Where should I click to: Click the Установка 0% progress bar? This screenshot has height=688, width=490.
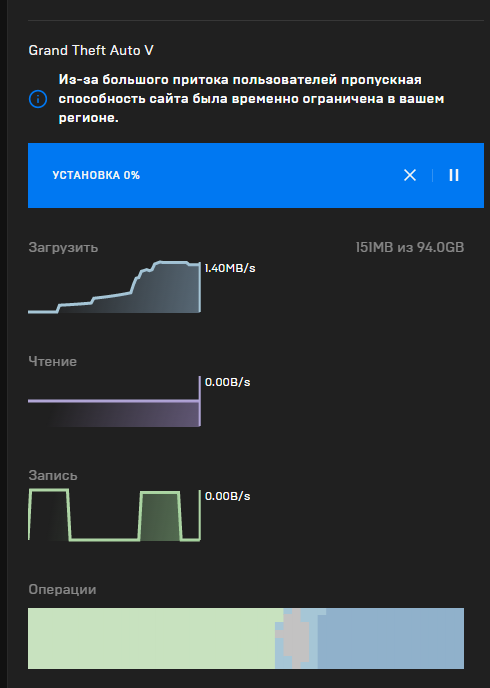[256, 175]
